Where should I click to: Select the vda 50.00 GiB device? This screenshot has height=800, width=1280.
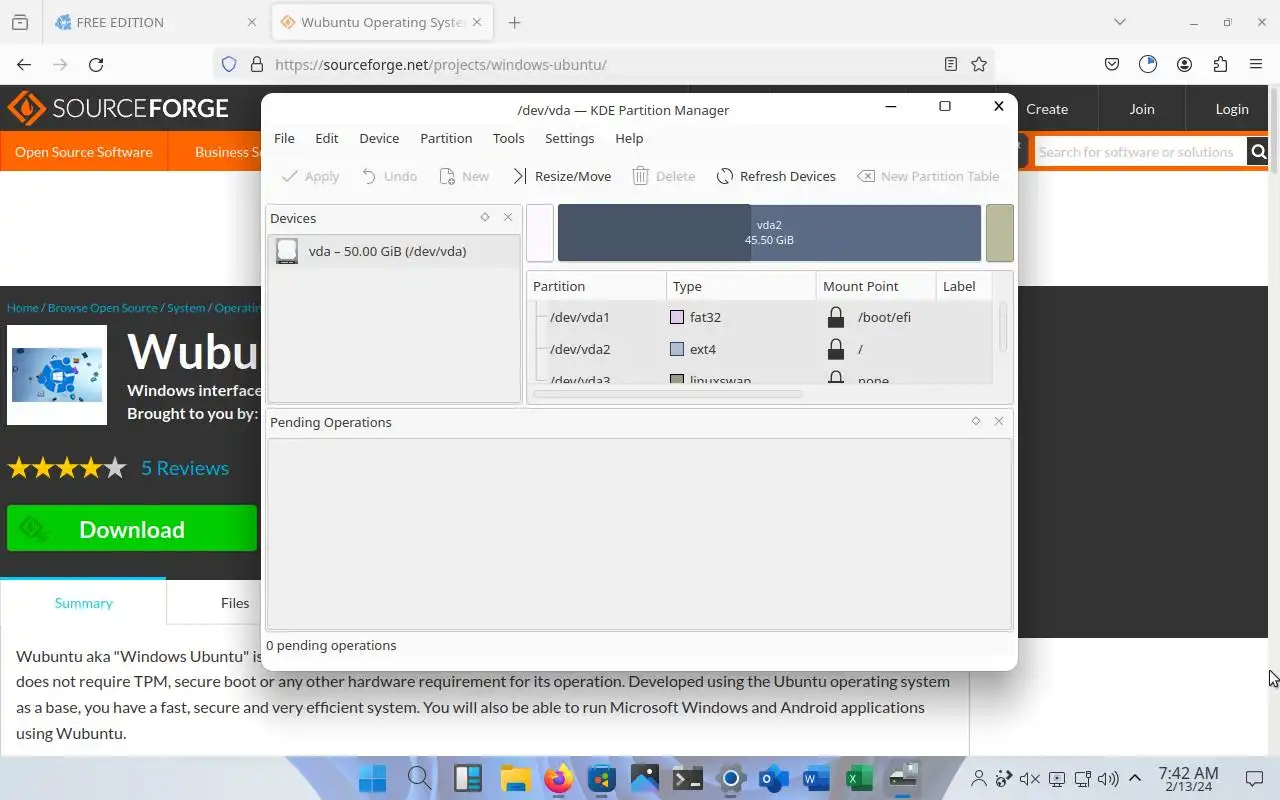(394, 251)
